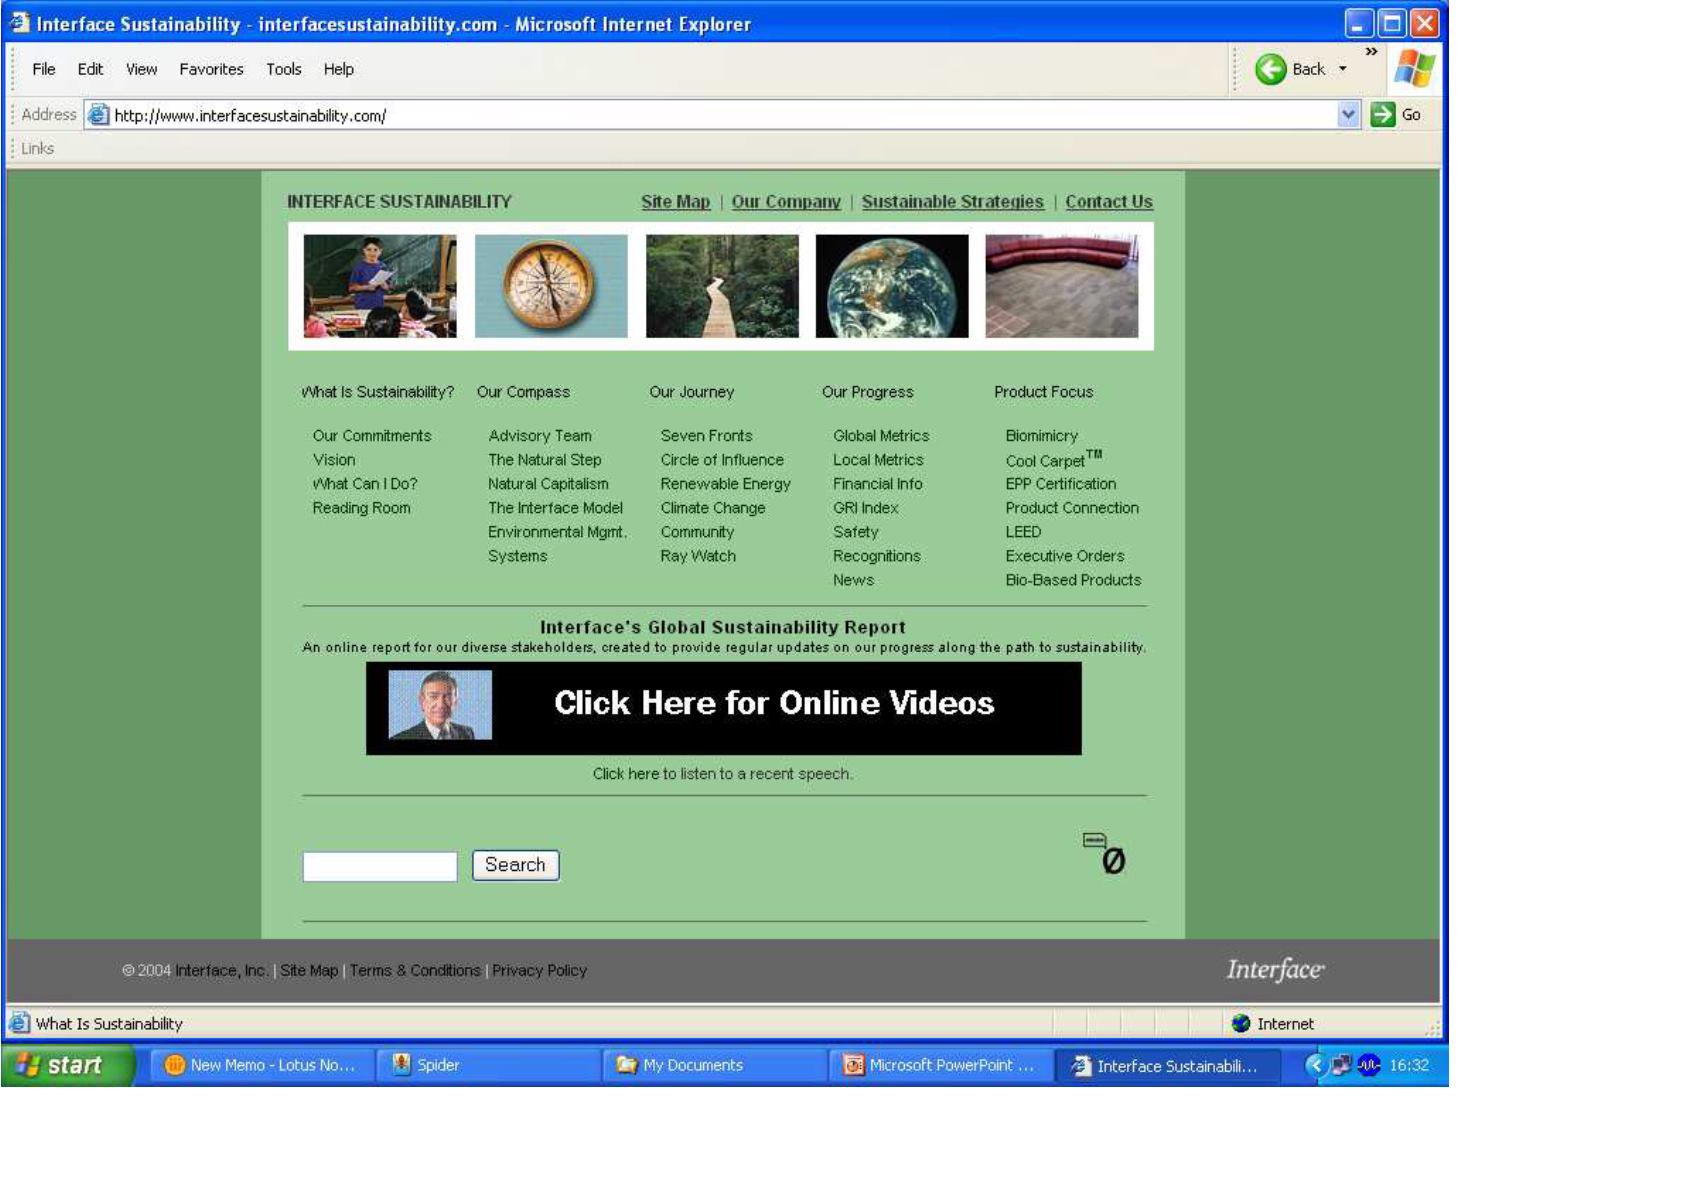1693x1197 pixels.
Task: Open the Edit menu
Action: tap(90, 69)
